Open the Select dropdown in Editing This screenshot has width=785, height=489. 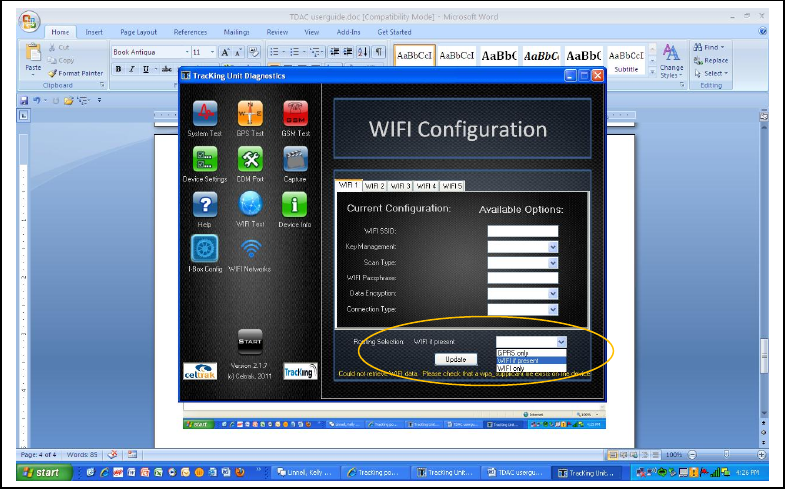[x=712, y=74]
